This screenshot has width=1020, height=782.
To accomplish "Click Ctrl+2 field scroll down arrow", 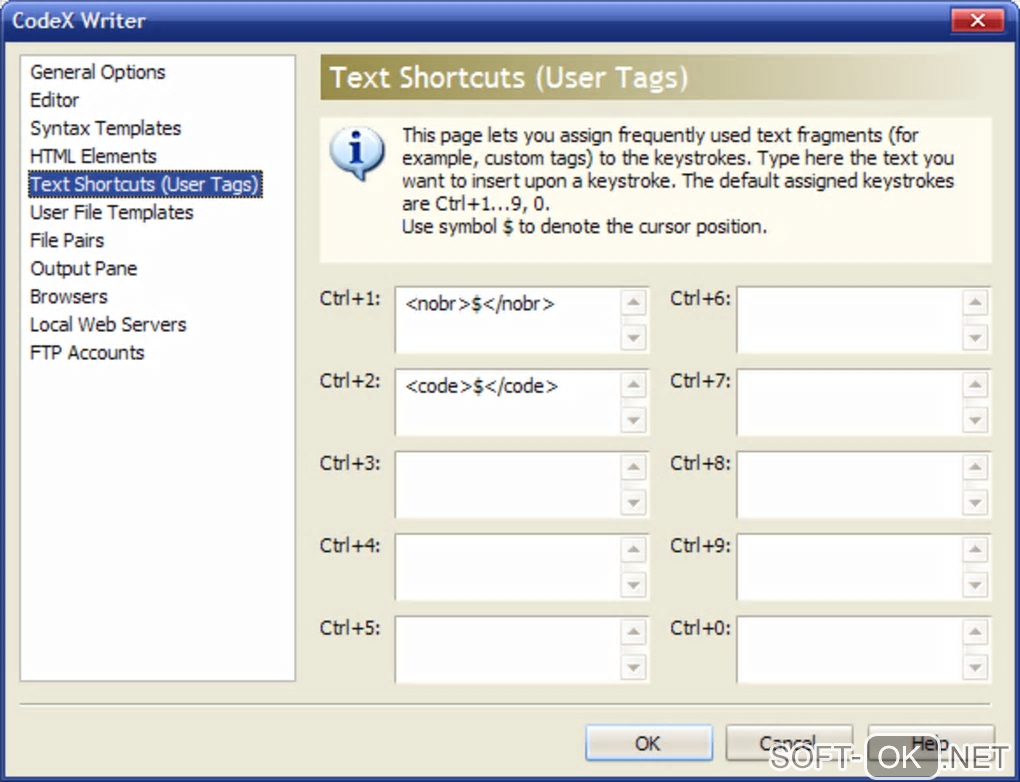I will coord(634,420).
